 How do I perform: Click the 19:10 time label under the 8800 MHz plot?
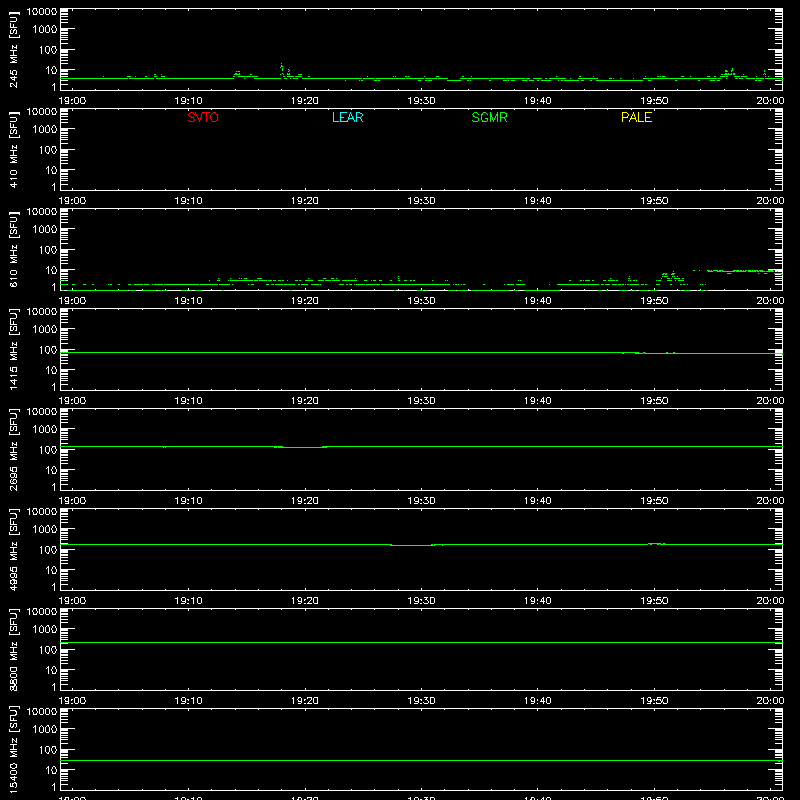188,701
